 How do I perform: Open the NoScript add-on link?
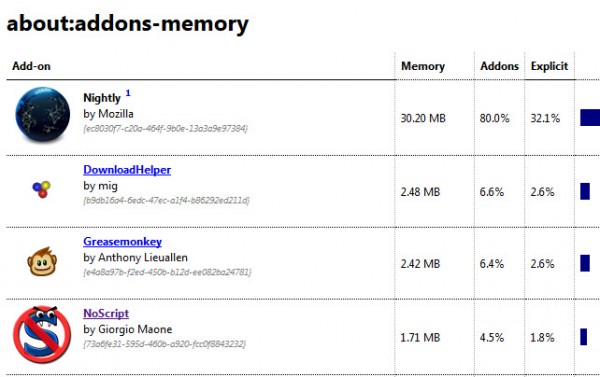pos(106,313)
